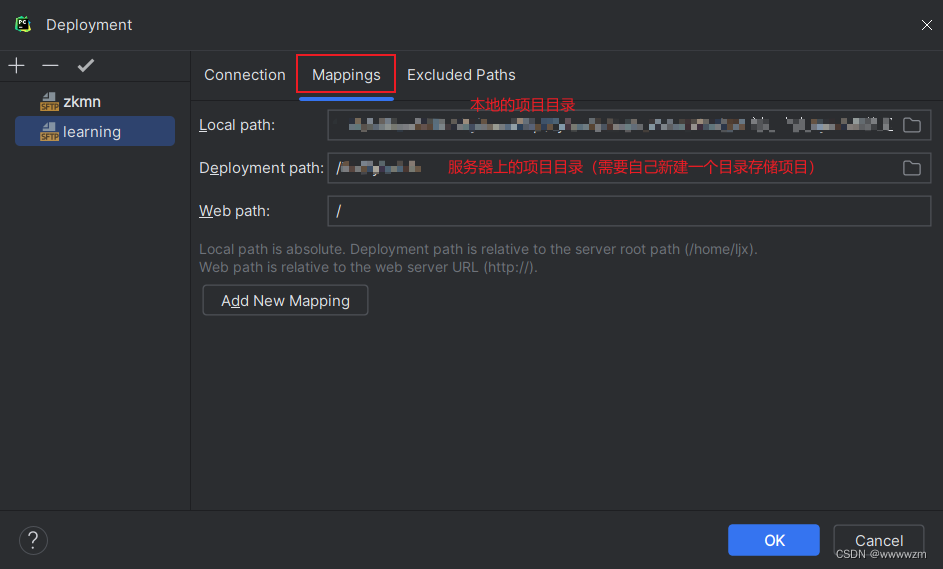Open the Excluded Paths tab

pos(461,75)
